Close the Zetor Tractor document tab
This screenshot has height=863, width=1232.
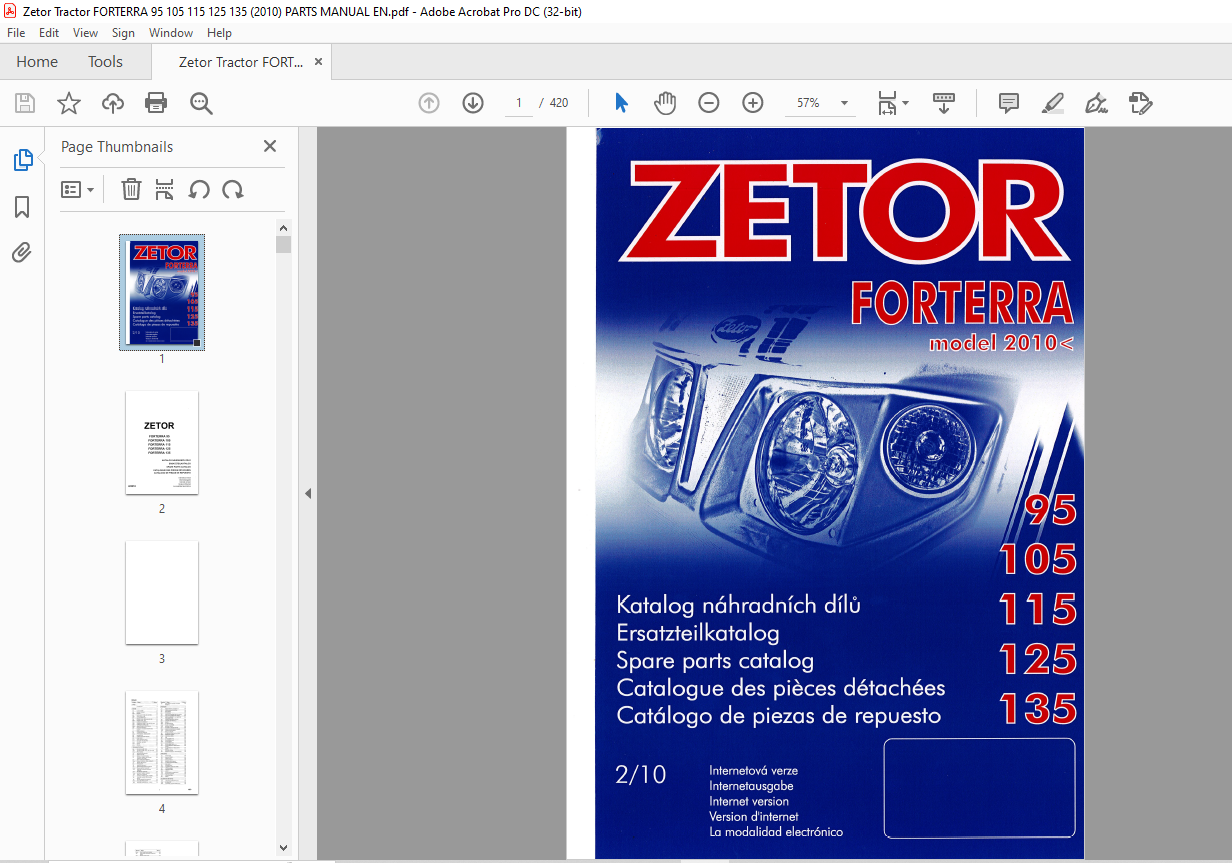[318, 62]
